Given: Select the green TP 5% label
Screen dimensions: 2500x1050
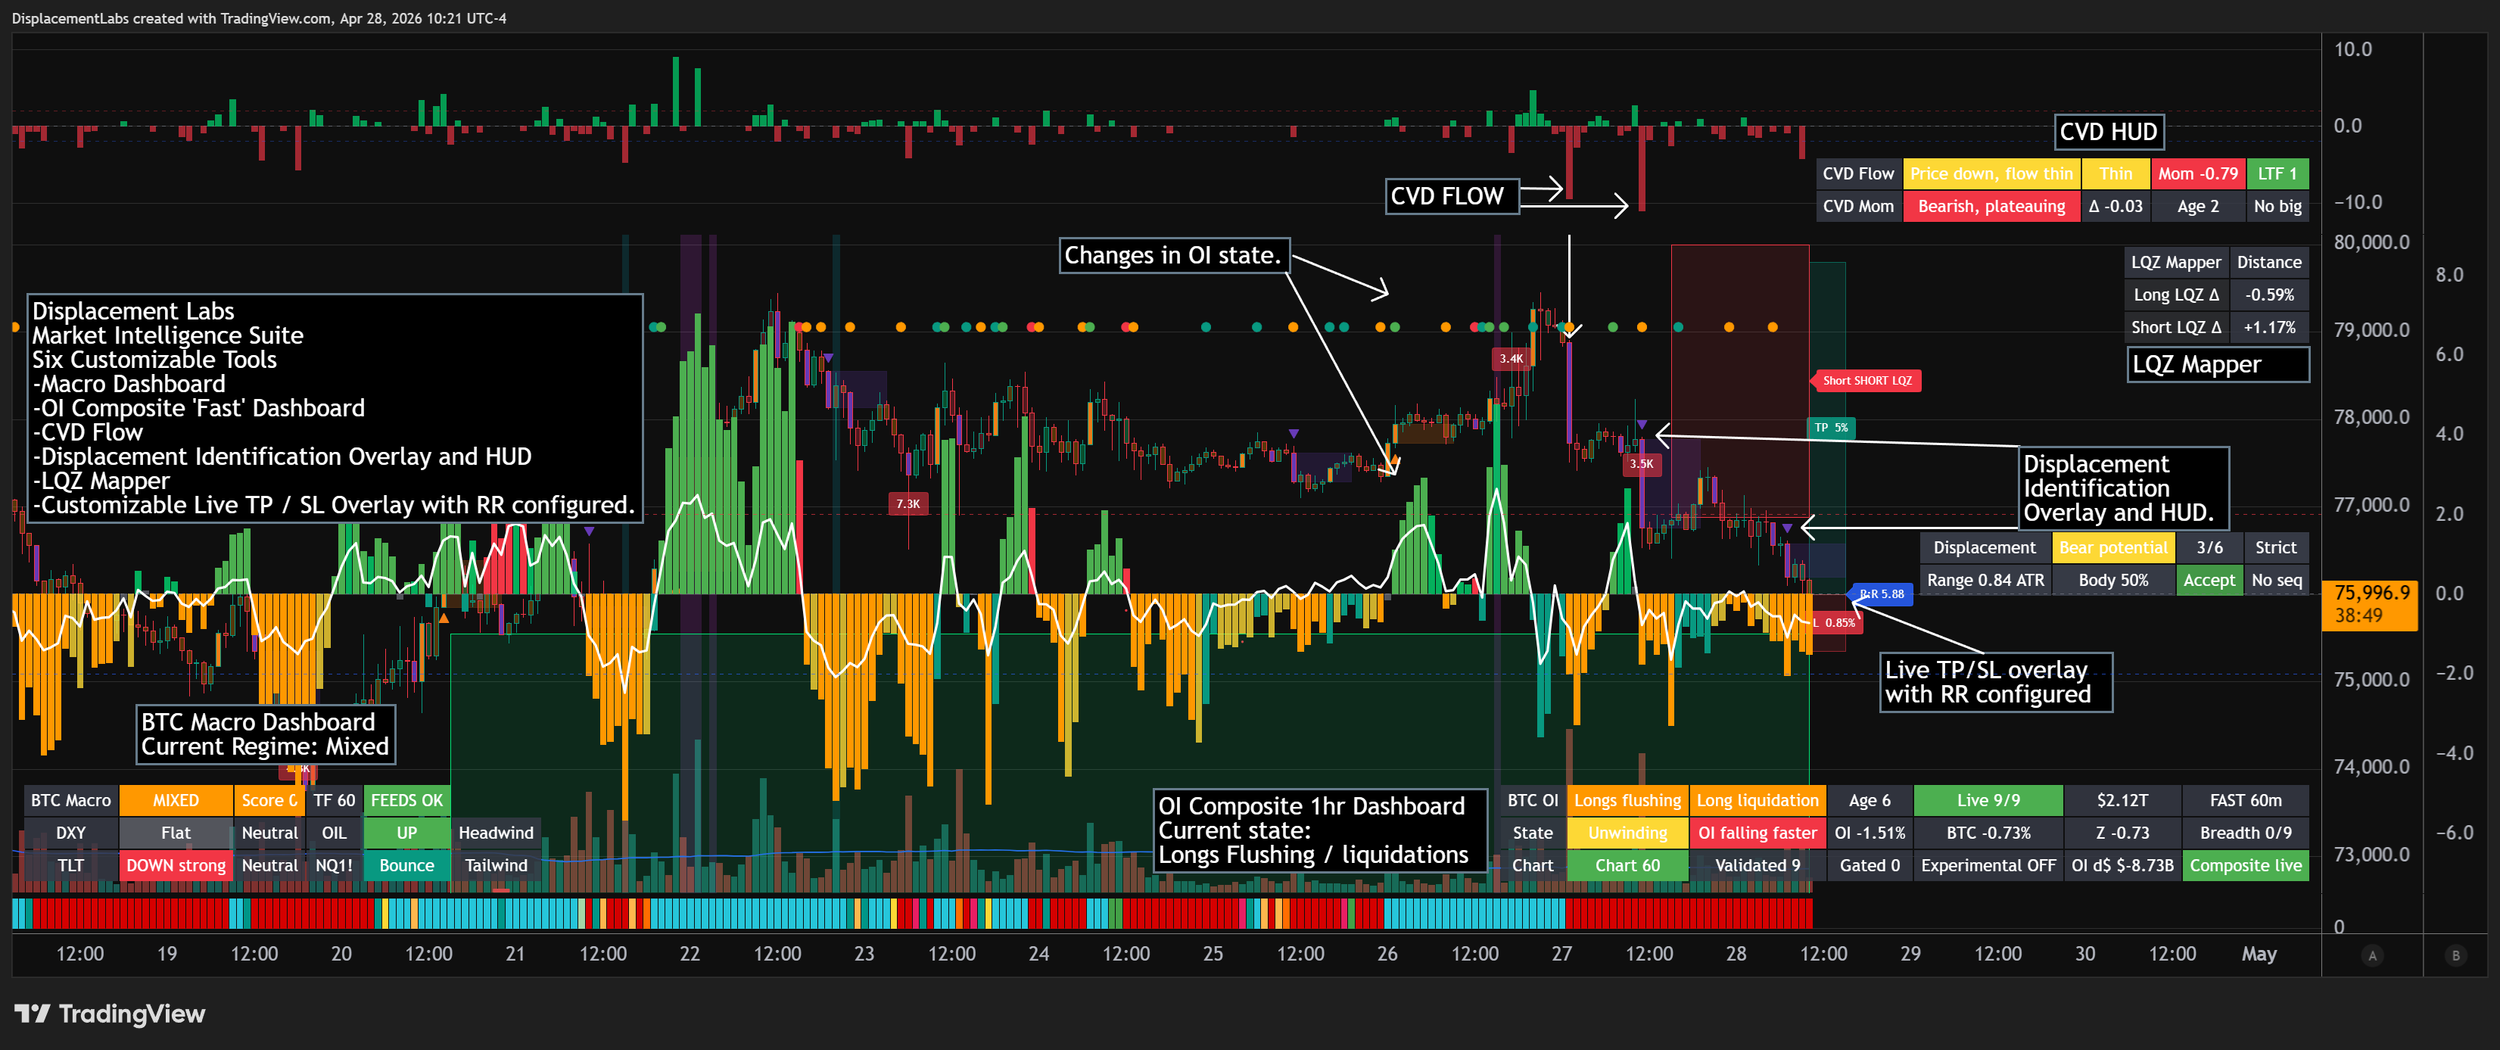Looking at the screenshot, I should pos(1831,427).
